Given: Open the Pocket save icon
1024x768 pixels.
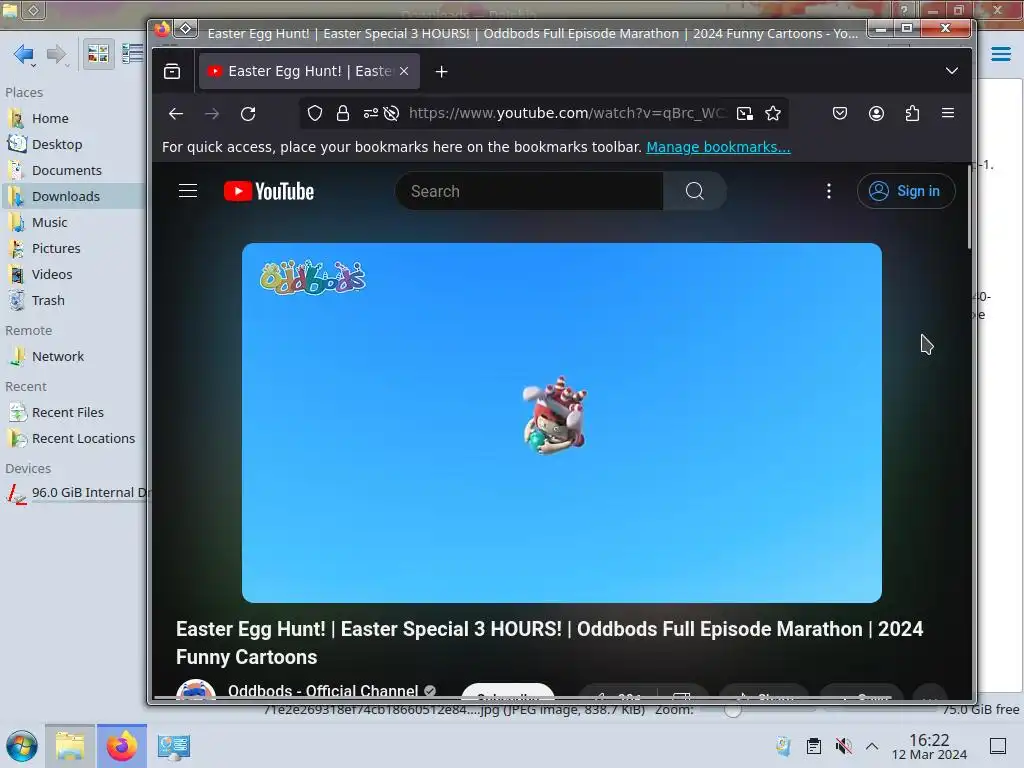Looking at the screenshot, I should click(840, 114).
